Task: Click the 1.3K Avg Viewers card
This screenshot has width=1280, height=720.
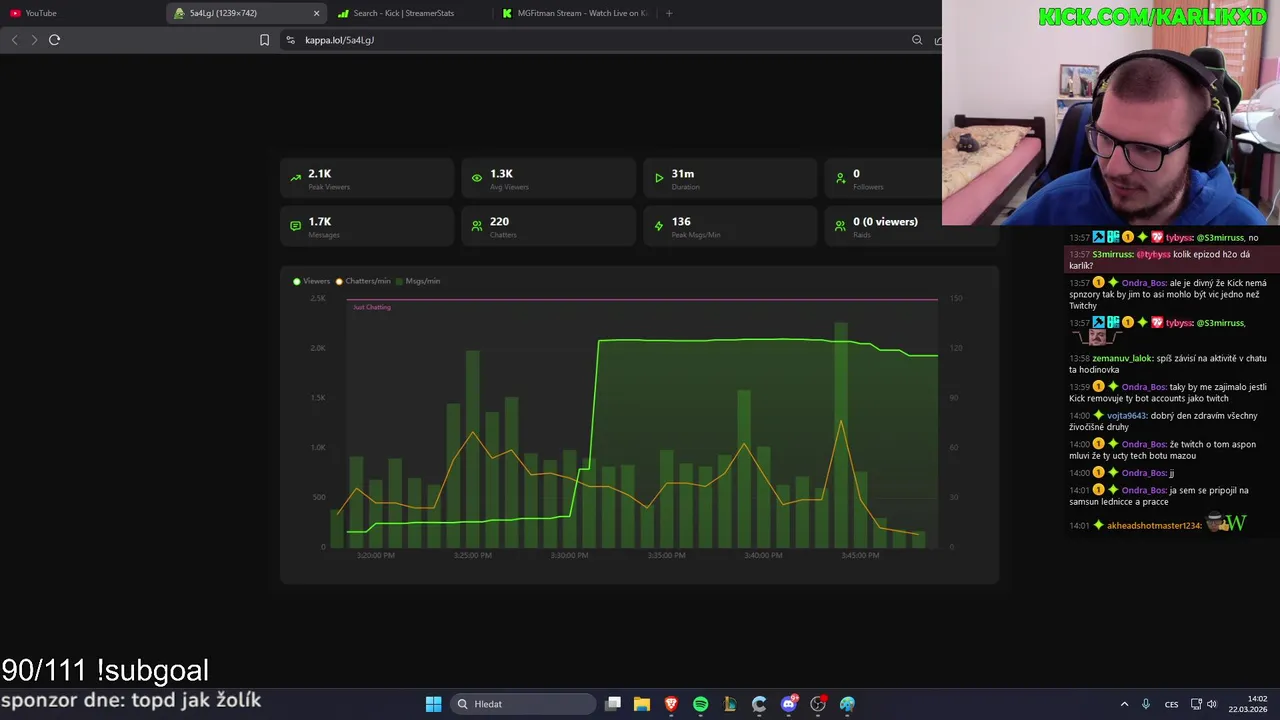Action: click(x=548, y=178)
